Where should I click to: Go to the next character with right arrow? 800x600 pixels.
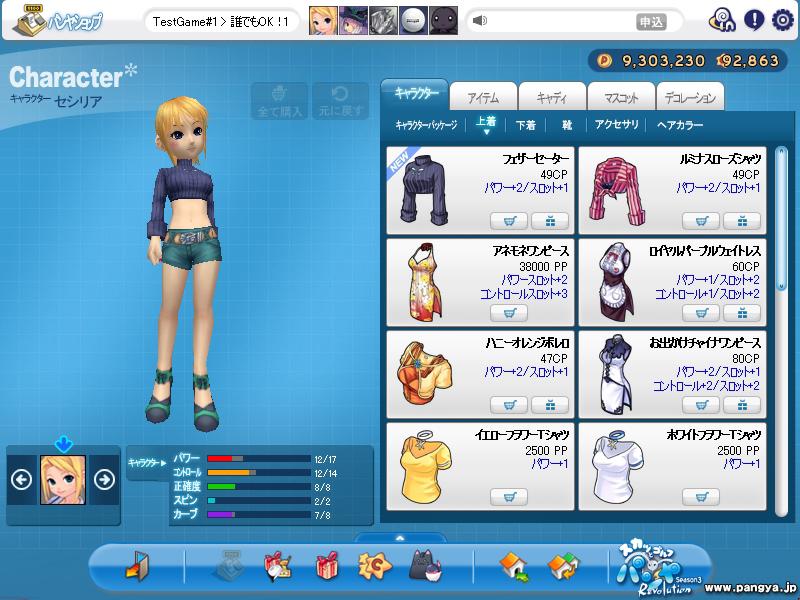pyautogui.click(x=104, y=480)
